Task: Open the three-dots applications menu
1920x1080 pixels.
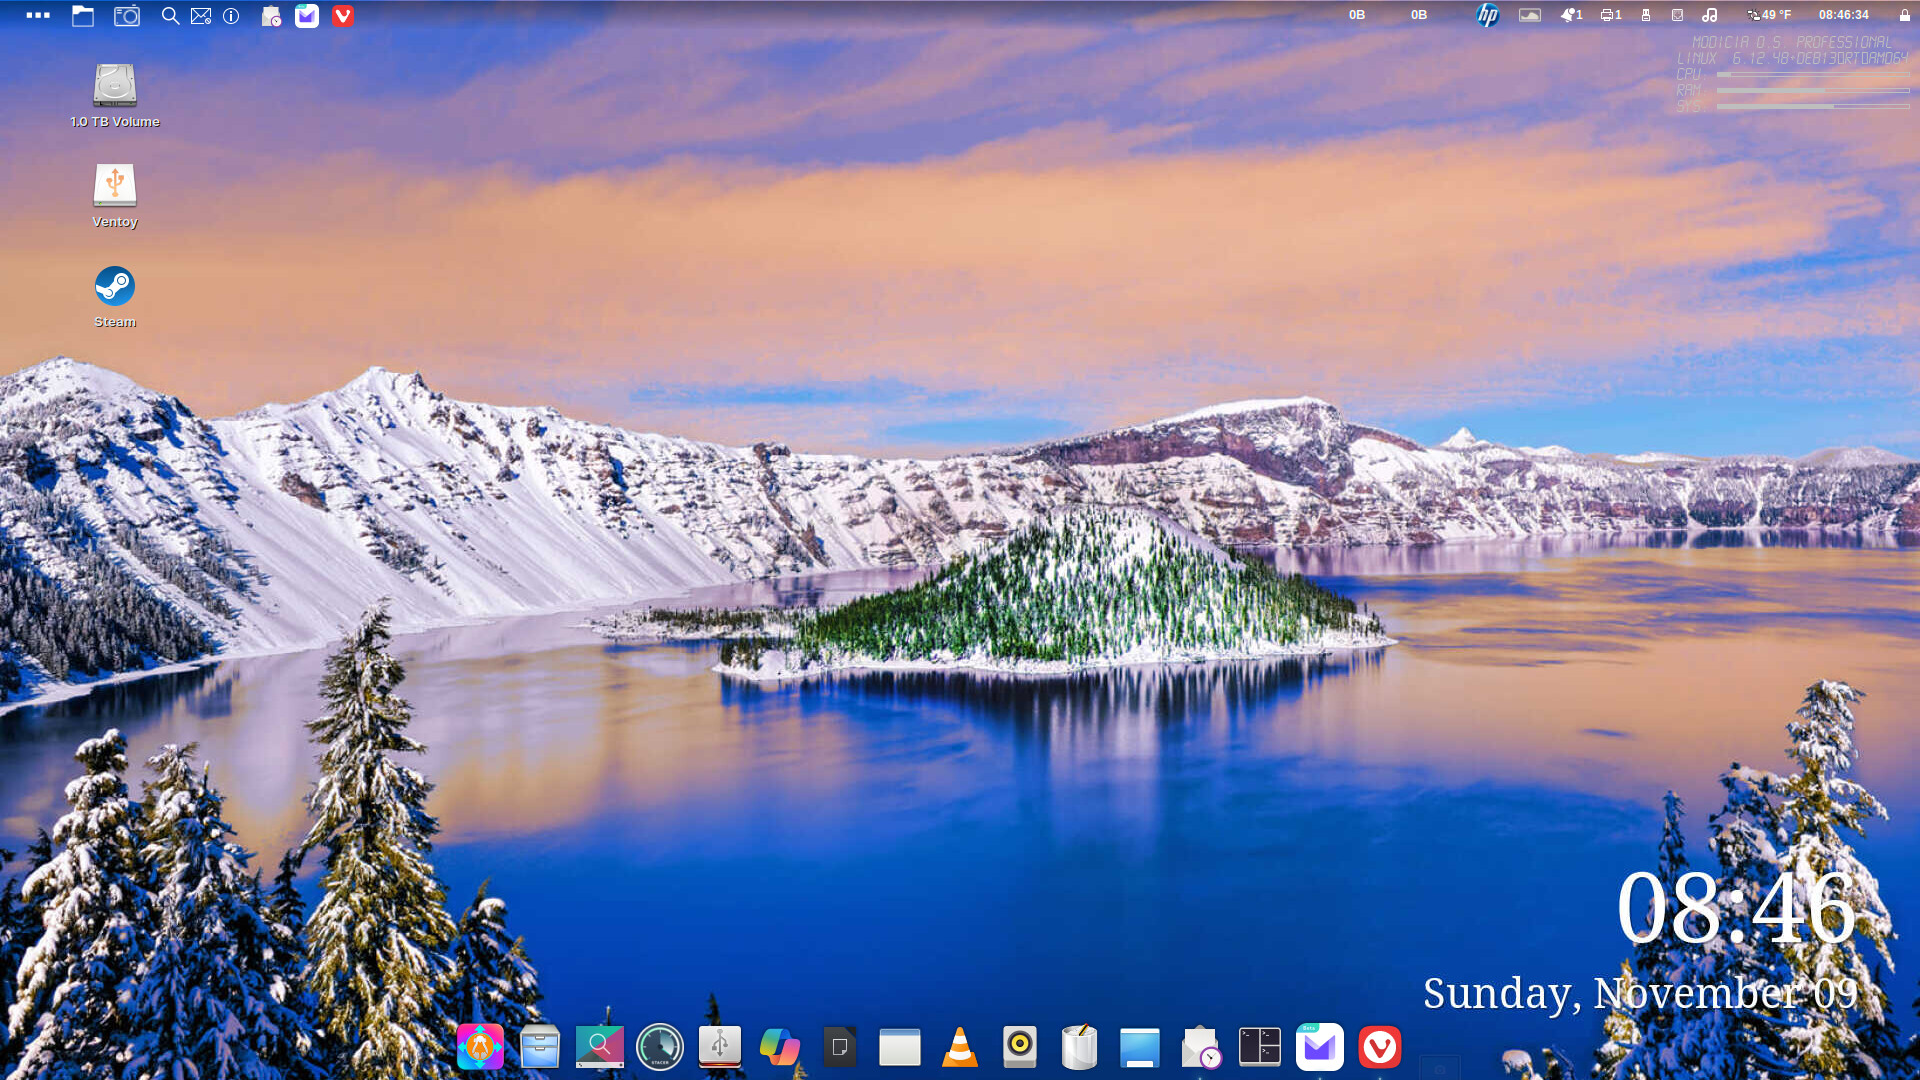Action: click(x=38, y=16)
